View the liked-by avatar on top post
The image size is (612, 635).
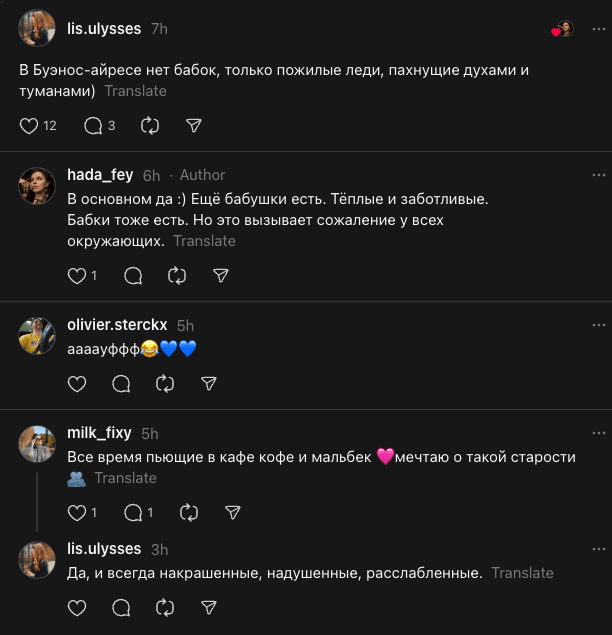(564, 30)
